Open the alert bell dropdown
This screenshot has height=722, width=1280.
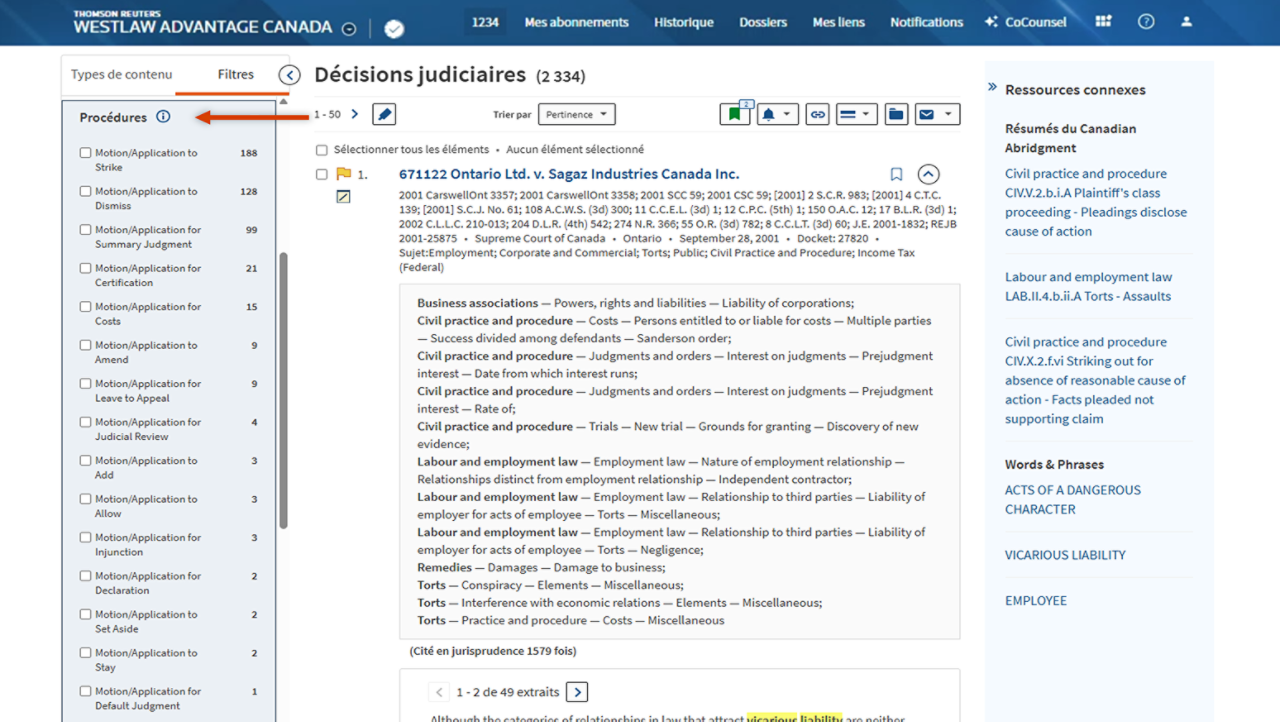(777, 115)
